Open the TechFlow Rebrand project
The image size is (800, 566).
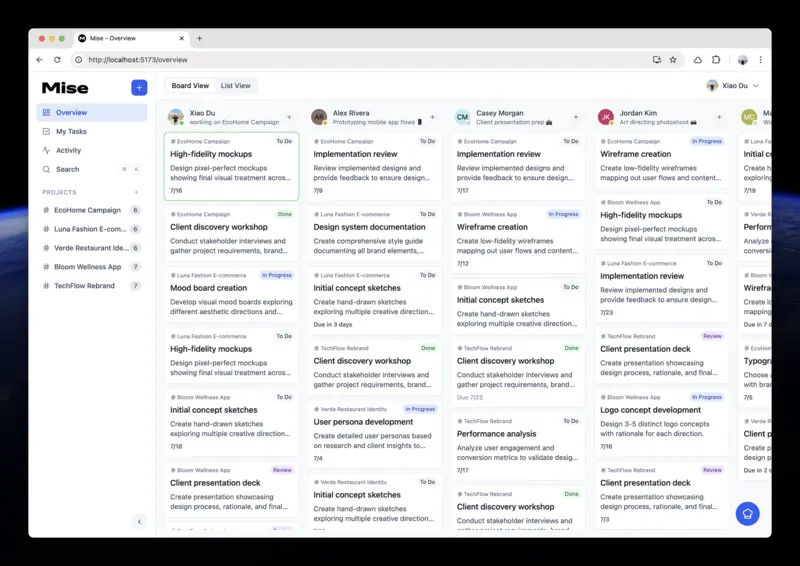(x=84, y=286)
